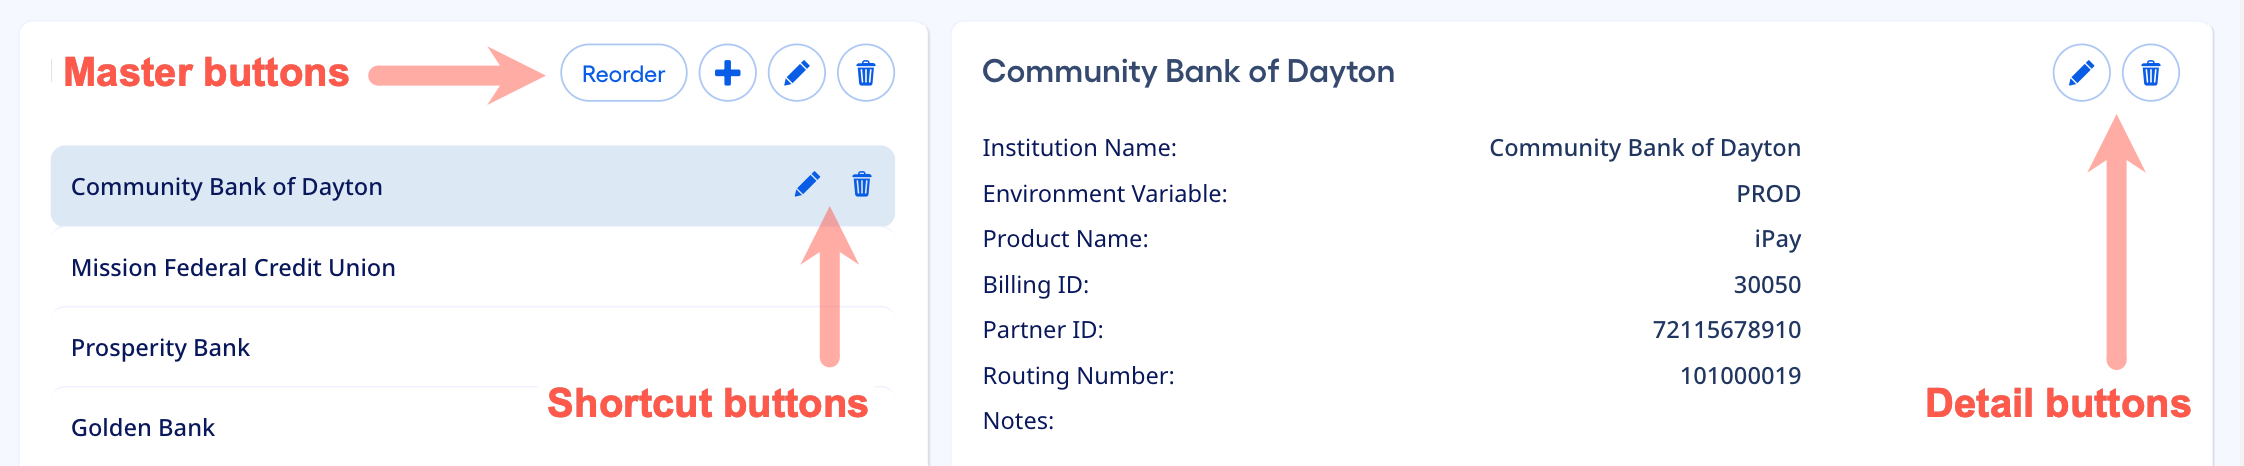Click the Partner ID value 72115678910
Viewport: 2244px width, 466px height.
1726,330
